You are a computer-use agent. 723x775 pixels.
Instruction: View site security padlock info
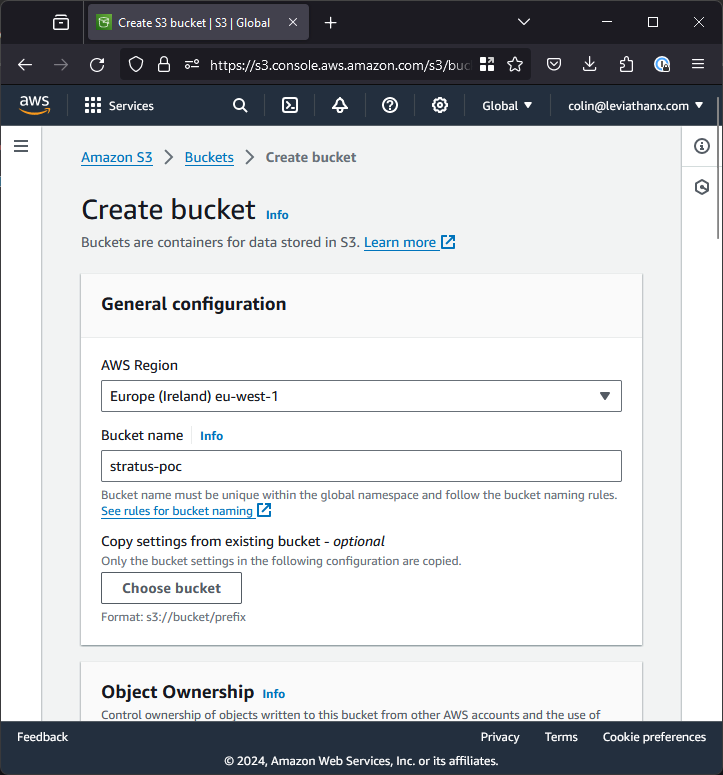click(164, 64)
